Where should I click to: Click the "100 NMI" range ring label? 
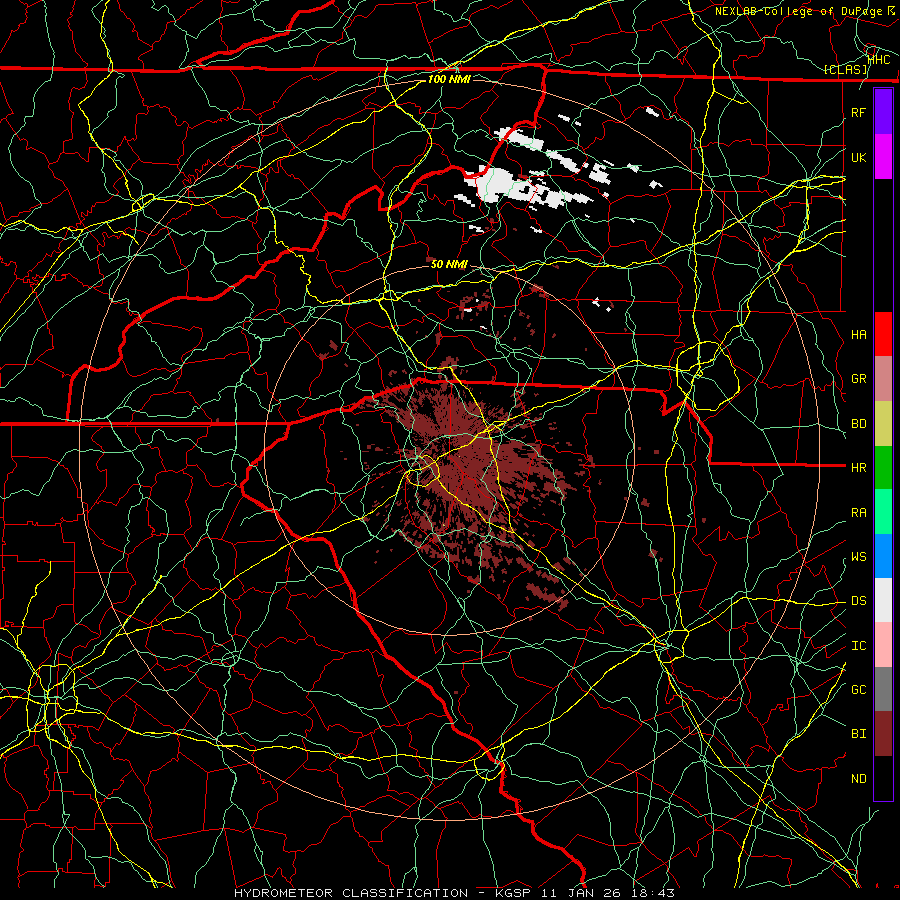(449, 79)
